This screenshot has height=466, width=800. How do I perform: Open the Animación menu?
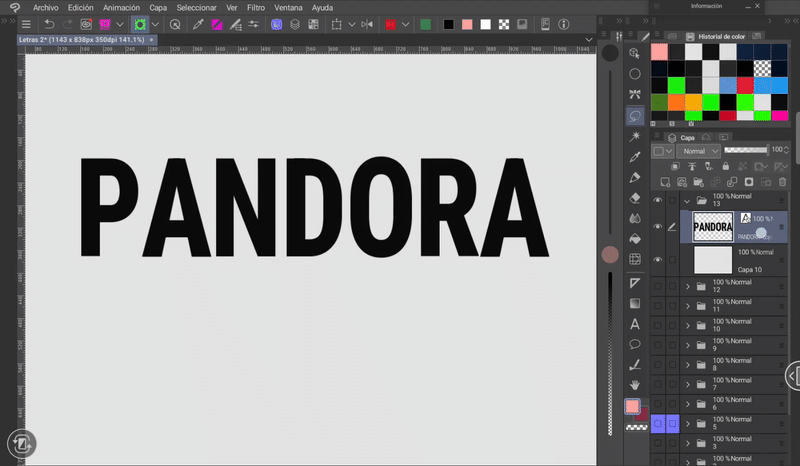121,8
